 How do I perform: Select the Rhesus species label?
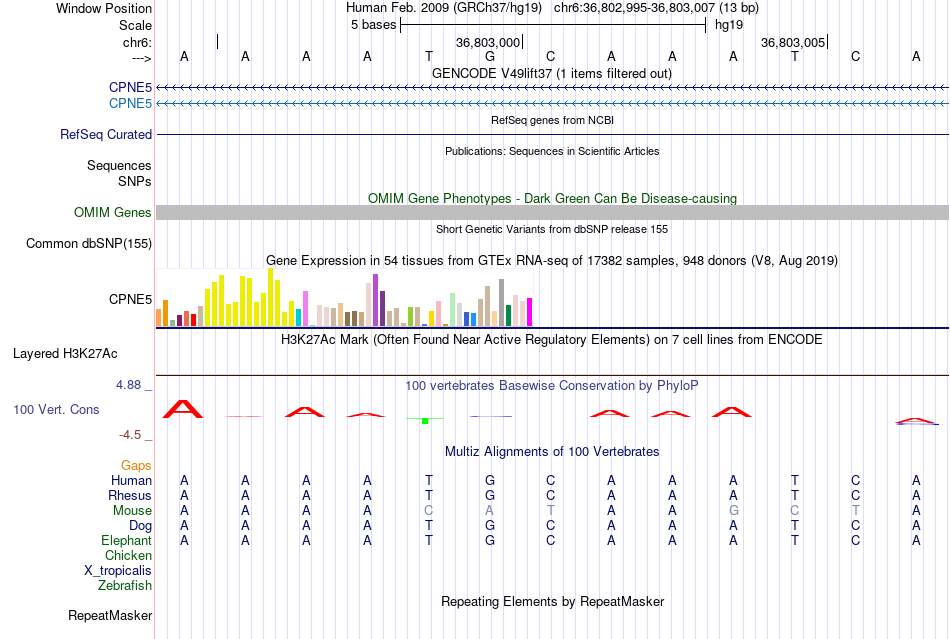click(x=130, y=495)
